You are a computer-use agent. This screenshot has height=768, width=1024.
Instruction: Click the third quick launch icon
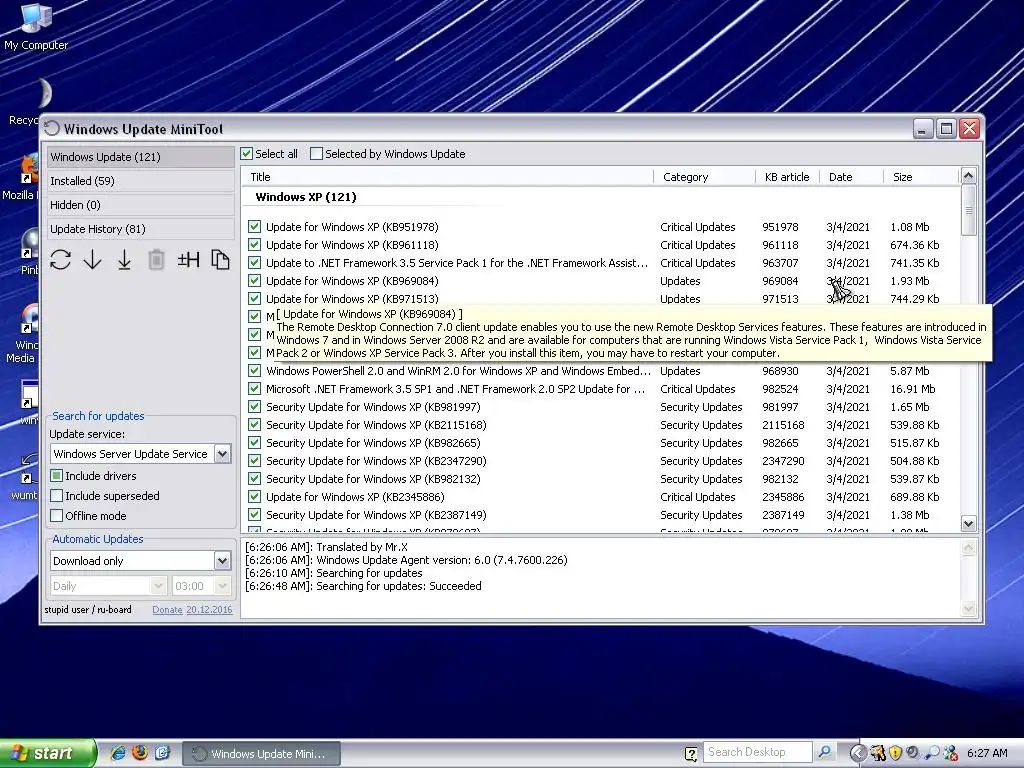[162, 753]
